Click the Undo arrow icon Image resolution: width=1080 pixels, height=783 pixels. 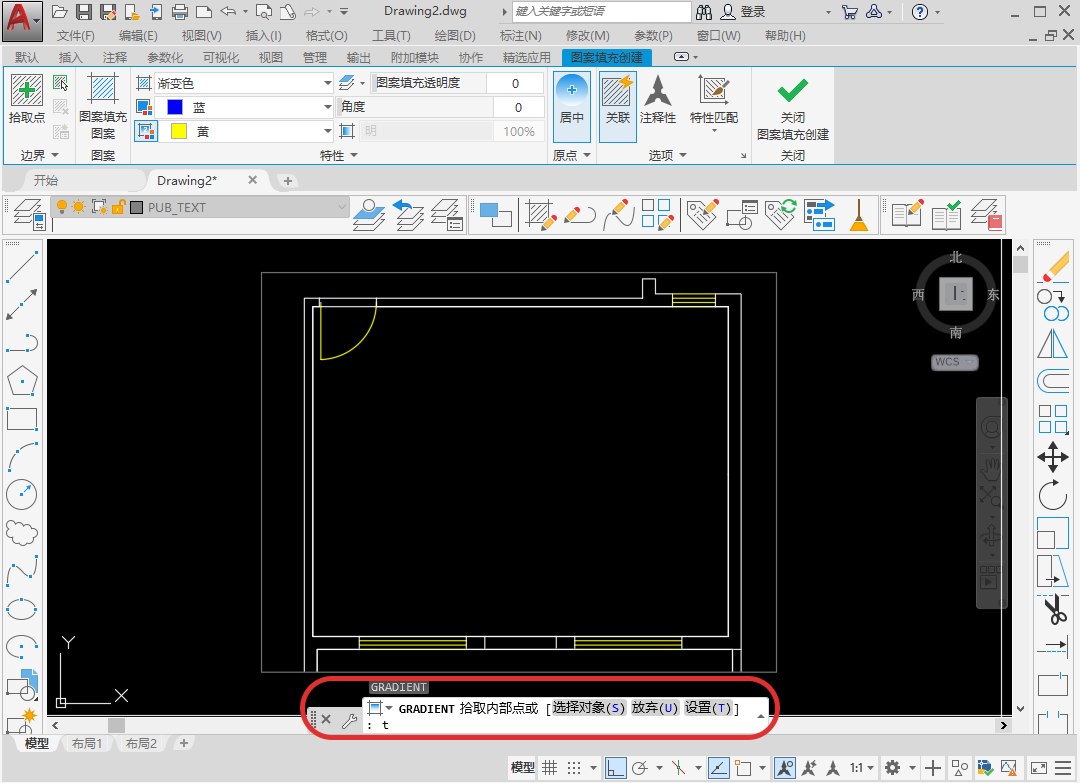(228, 12)
